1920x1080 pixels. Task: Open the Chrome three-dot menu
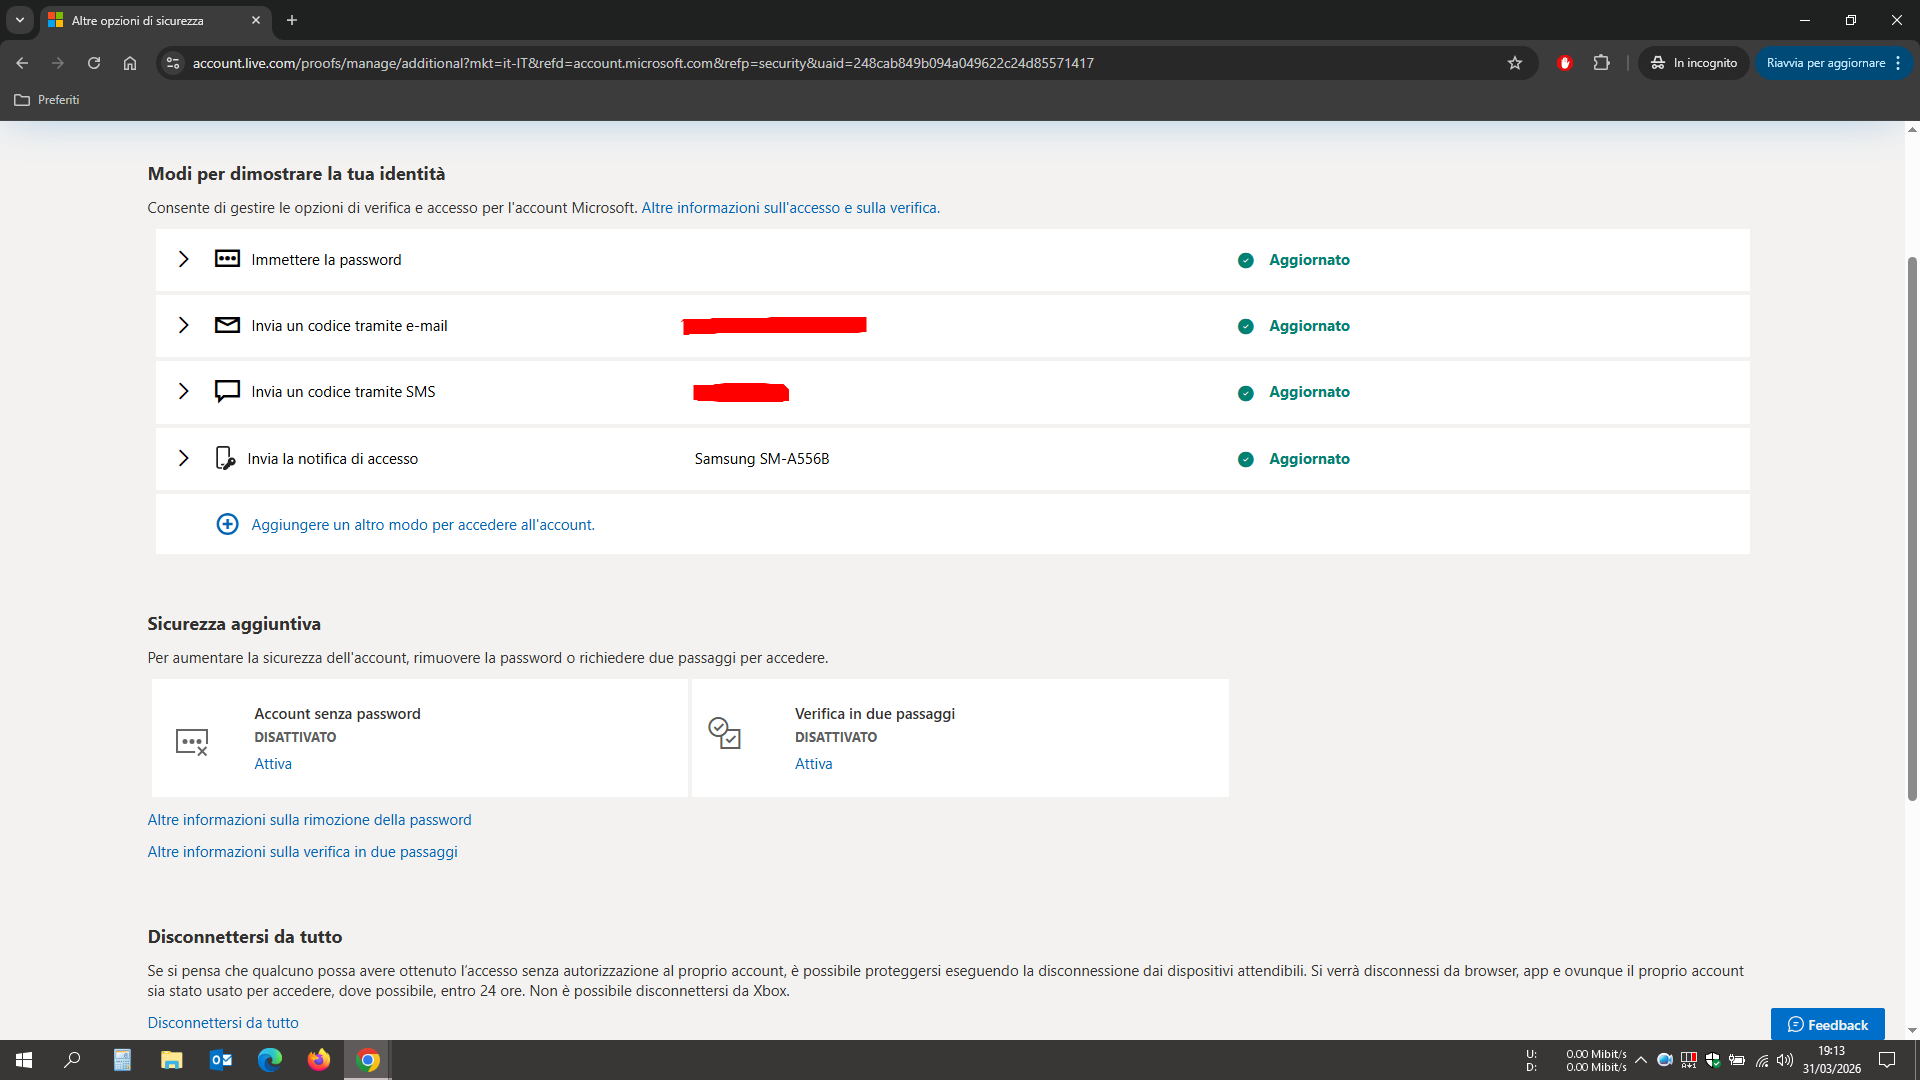click(x=1898, y=63)
